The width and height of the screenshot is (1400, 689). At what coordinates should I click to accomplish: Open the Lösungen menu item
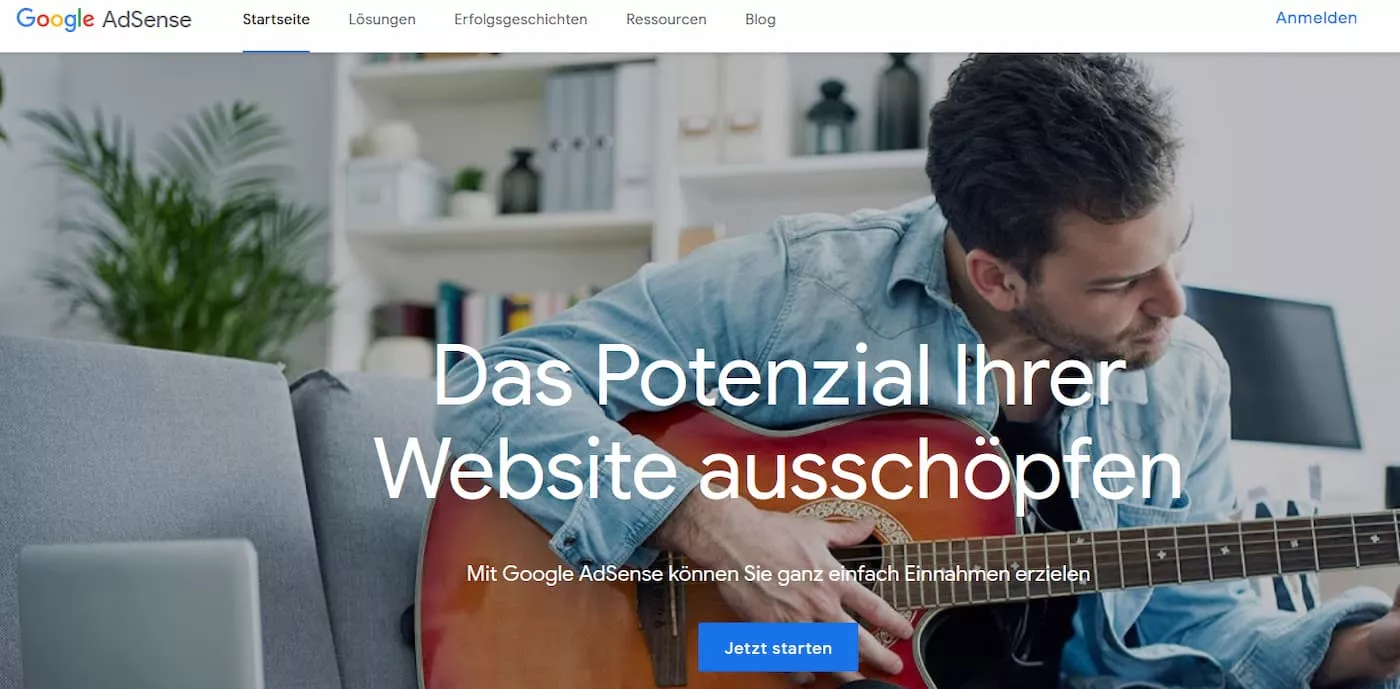coord(382,20)
